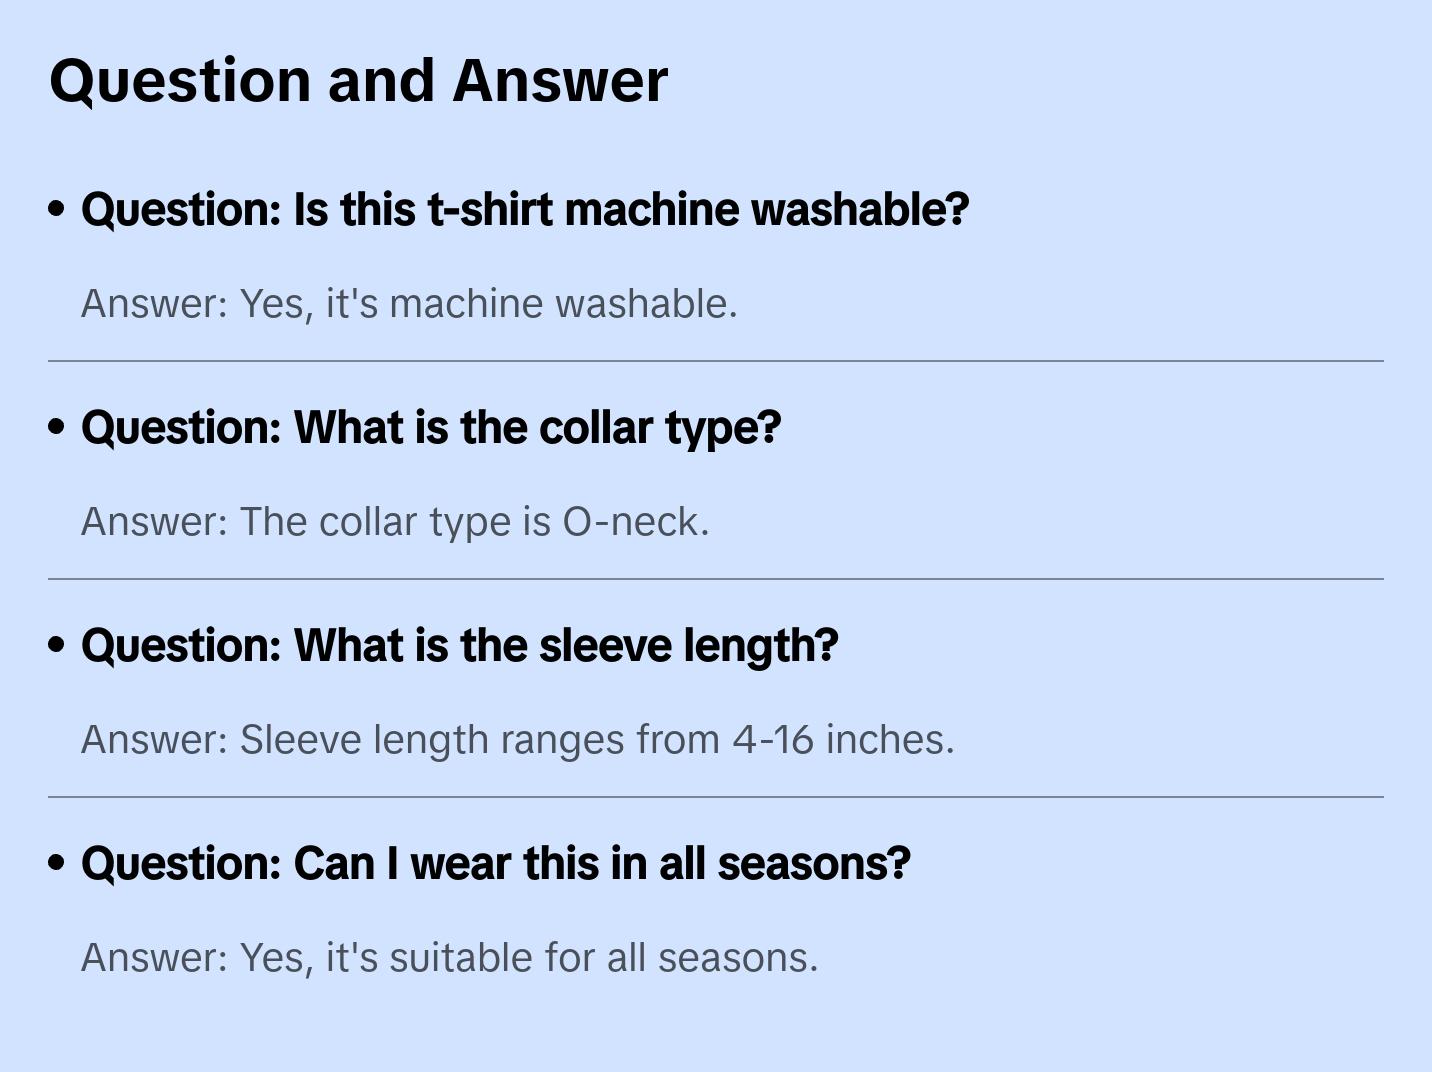This screenshot has height=1072, width=1432.
Task: Click the bullet beside all seasons question
Action: tap(57, 863)
